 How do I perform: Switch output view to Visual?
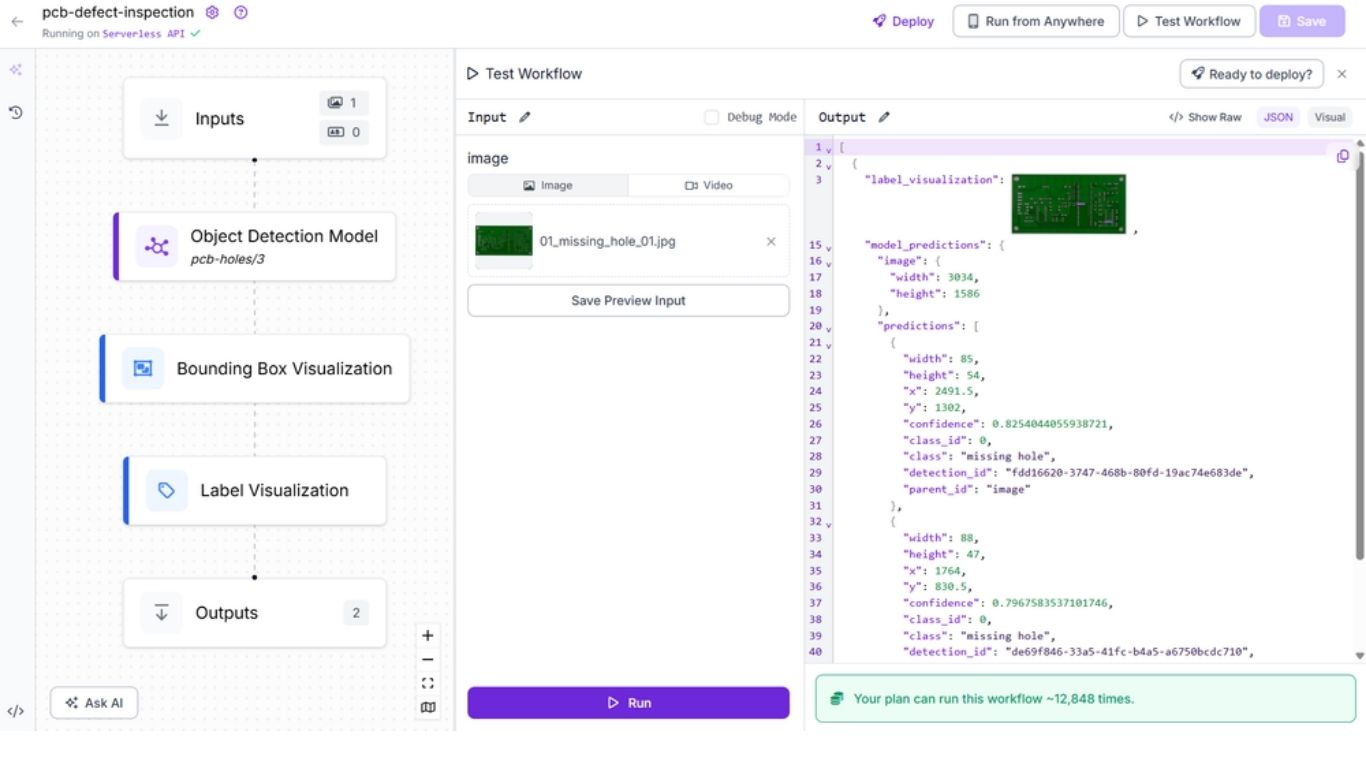pyautogui.click(x=1329, y=117)
